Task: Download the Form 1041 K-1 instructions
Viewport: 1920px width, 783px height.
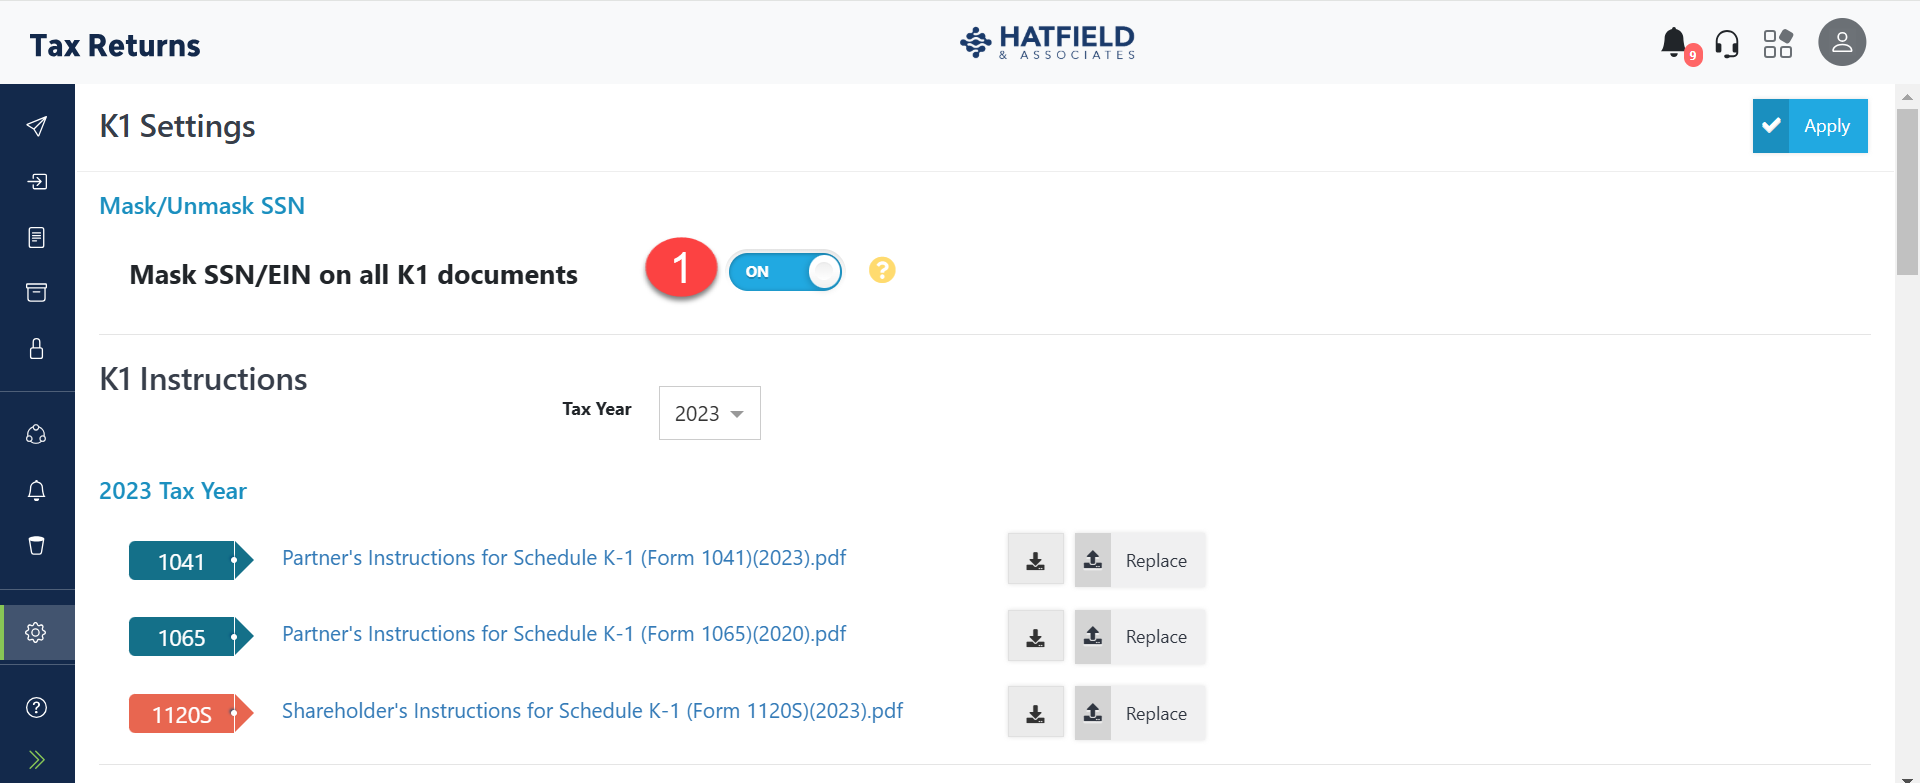Action: 1035,561
